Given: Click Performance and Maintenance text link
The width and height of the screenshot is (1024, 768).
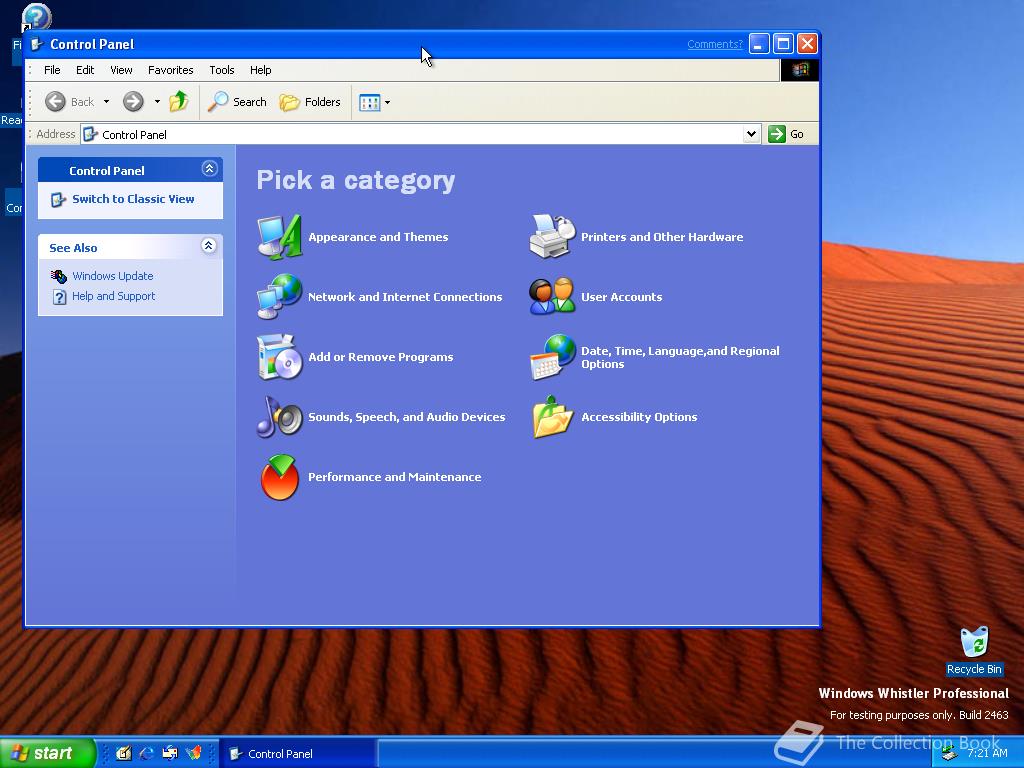Looking at the screenshot, I should tap(394, 477).
